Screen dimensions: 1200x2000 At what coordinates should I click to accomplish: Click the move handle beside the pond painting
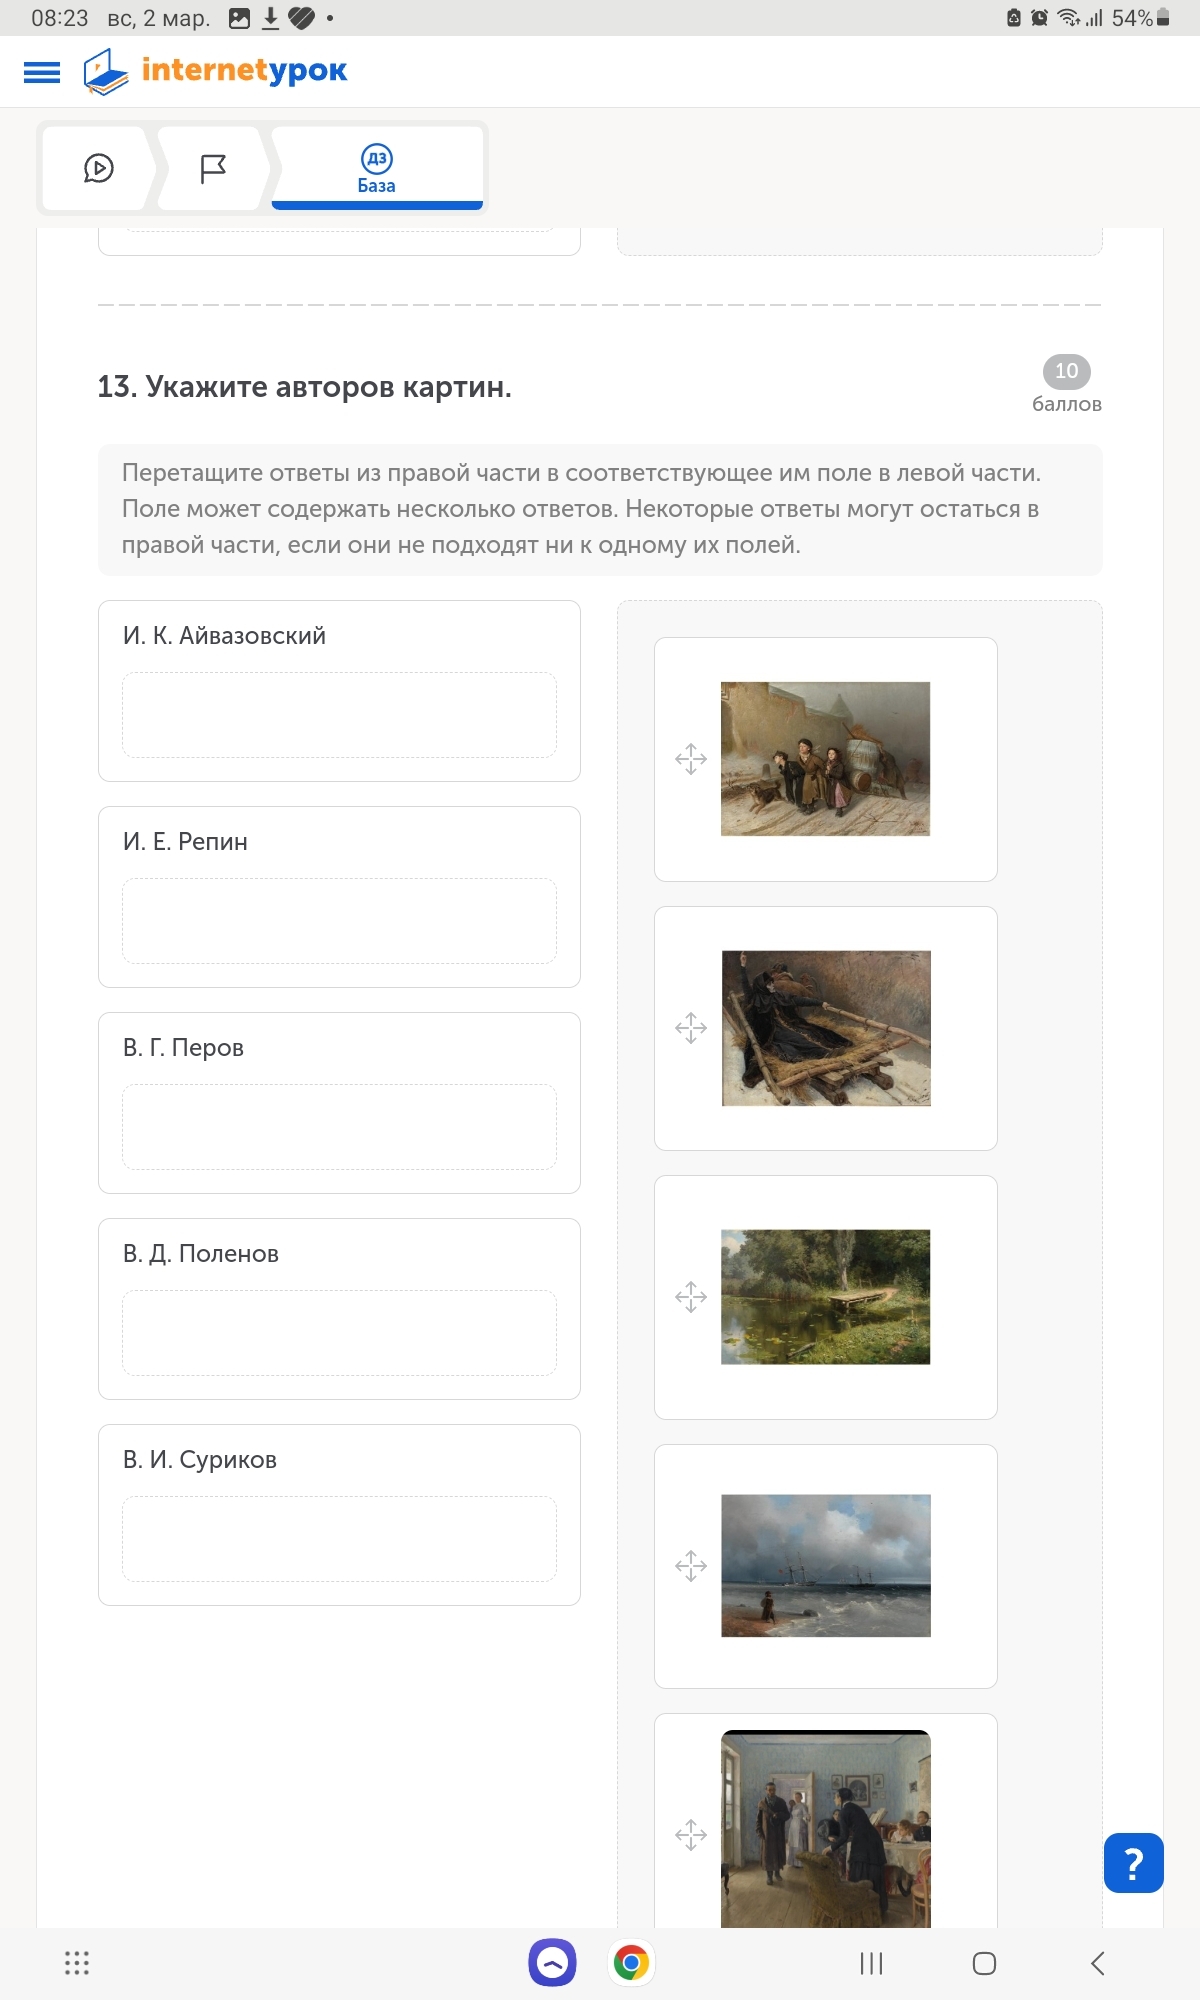[x=691, y=1297]
